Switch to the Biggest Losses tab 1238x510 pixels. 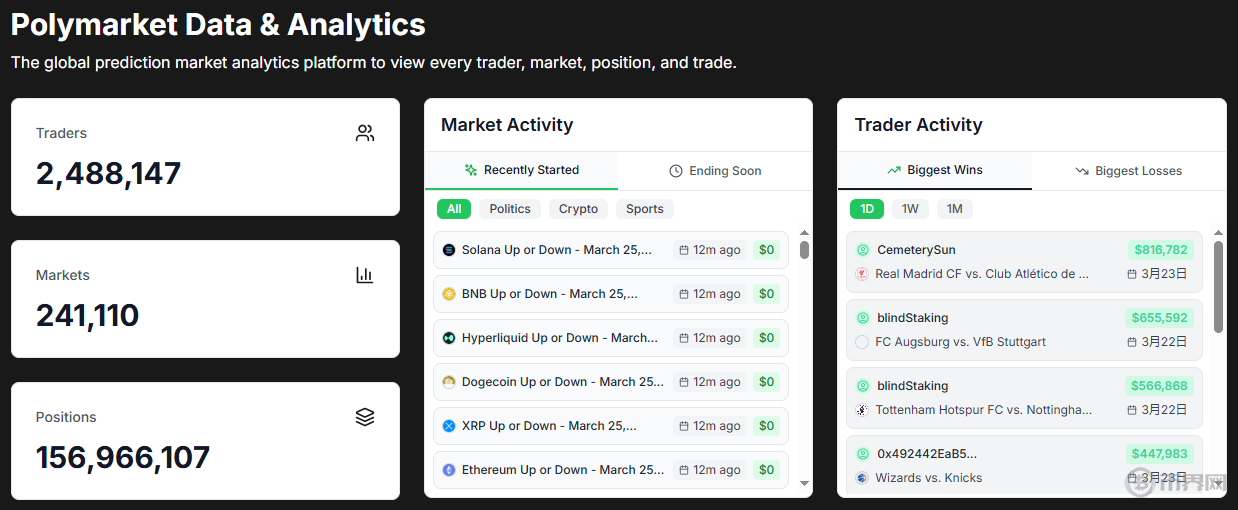[1129, 171]
